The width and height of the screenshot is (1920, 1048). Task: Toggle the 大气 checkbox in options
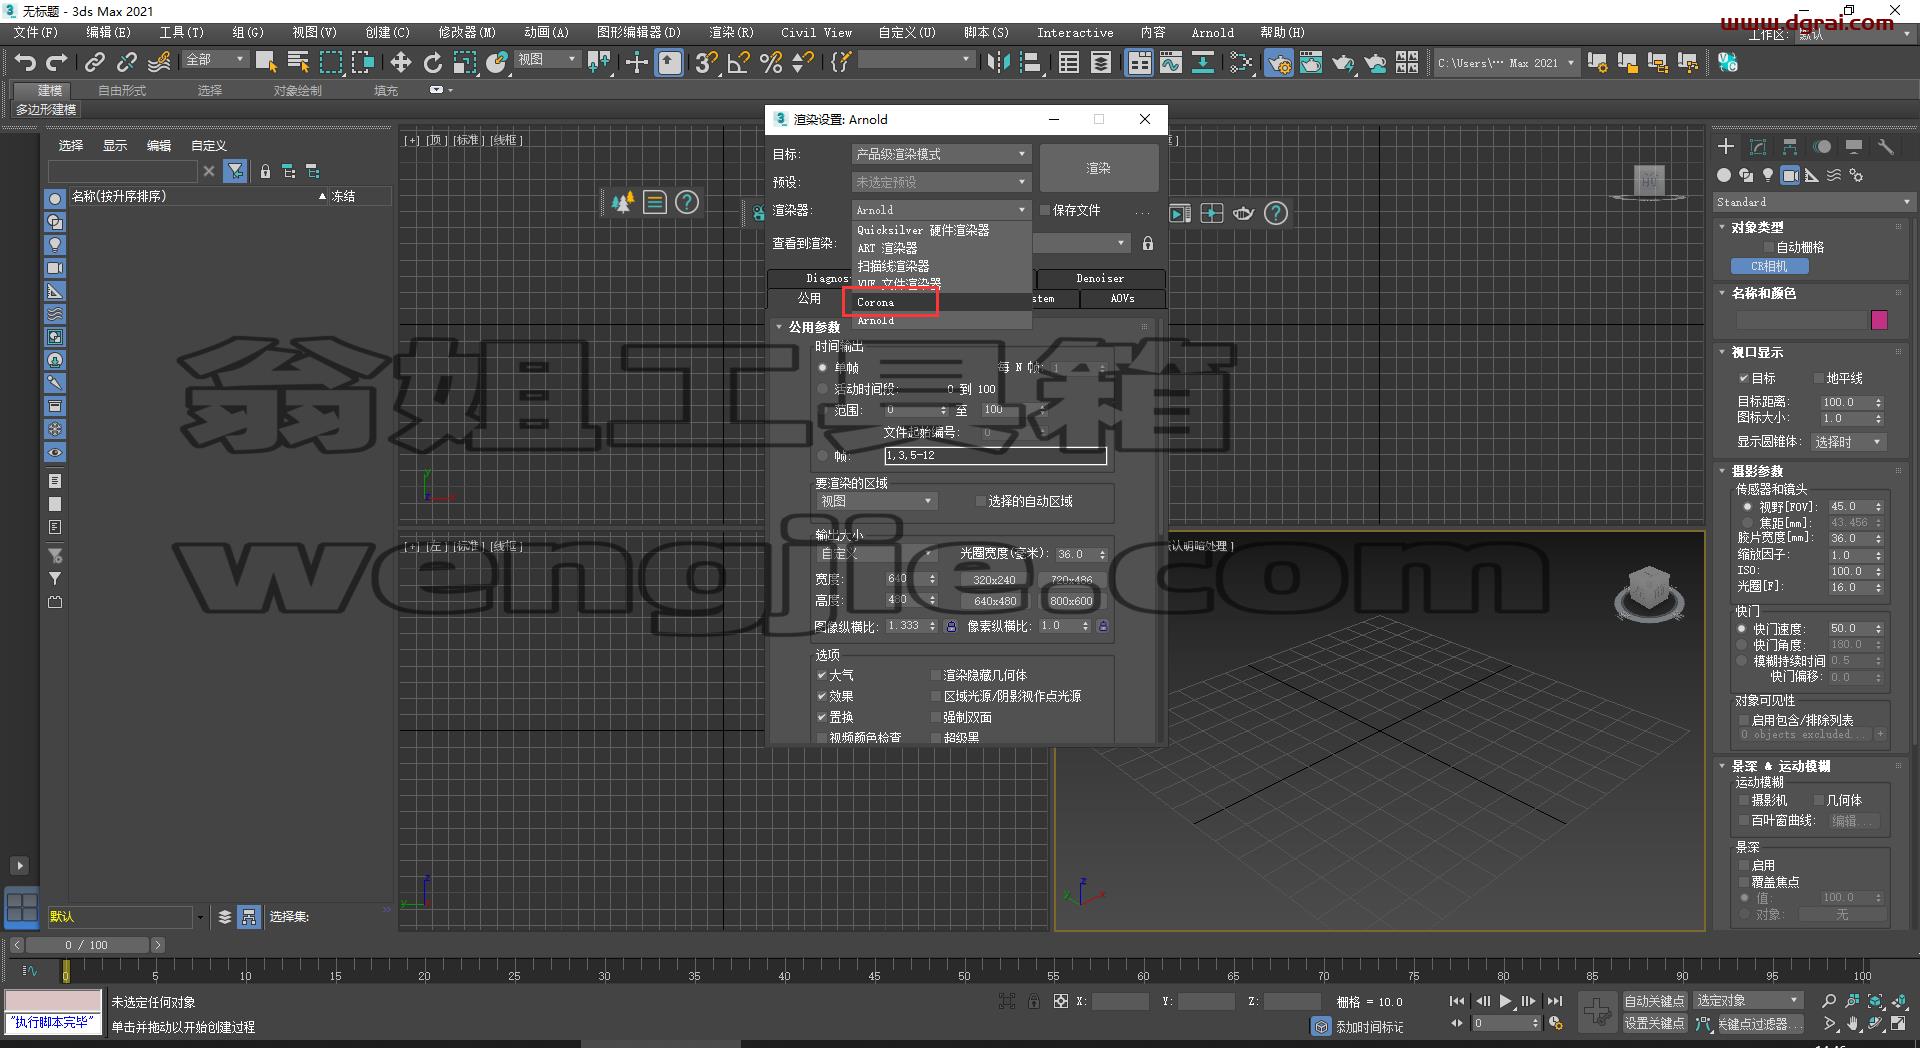822,675
